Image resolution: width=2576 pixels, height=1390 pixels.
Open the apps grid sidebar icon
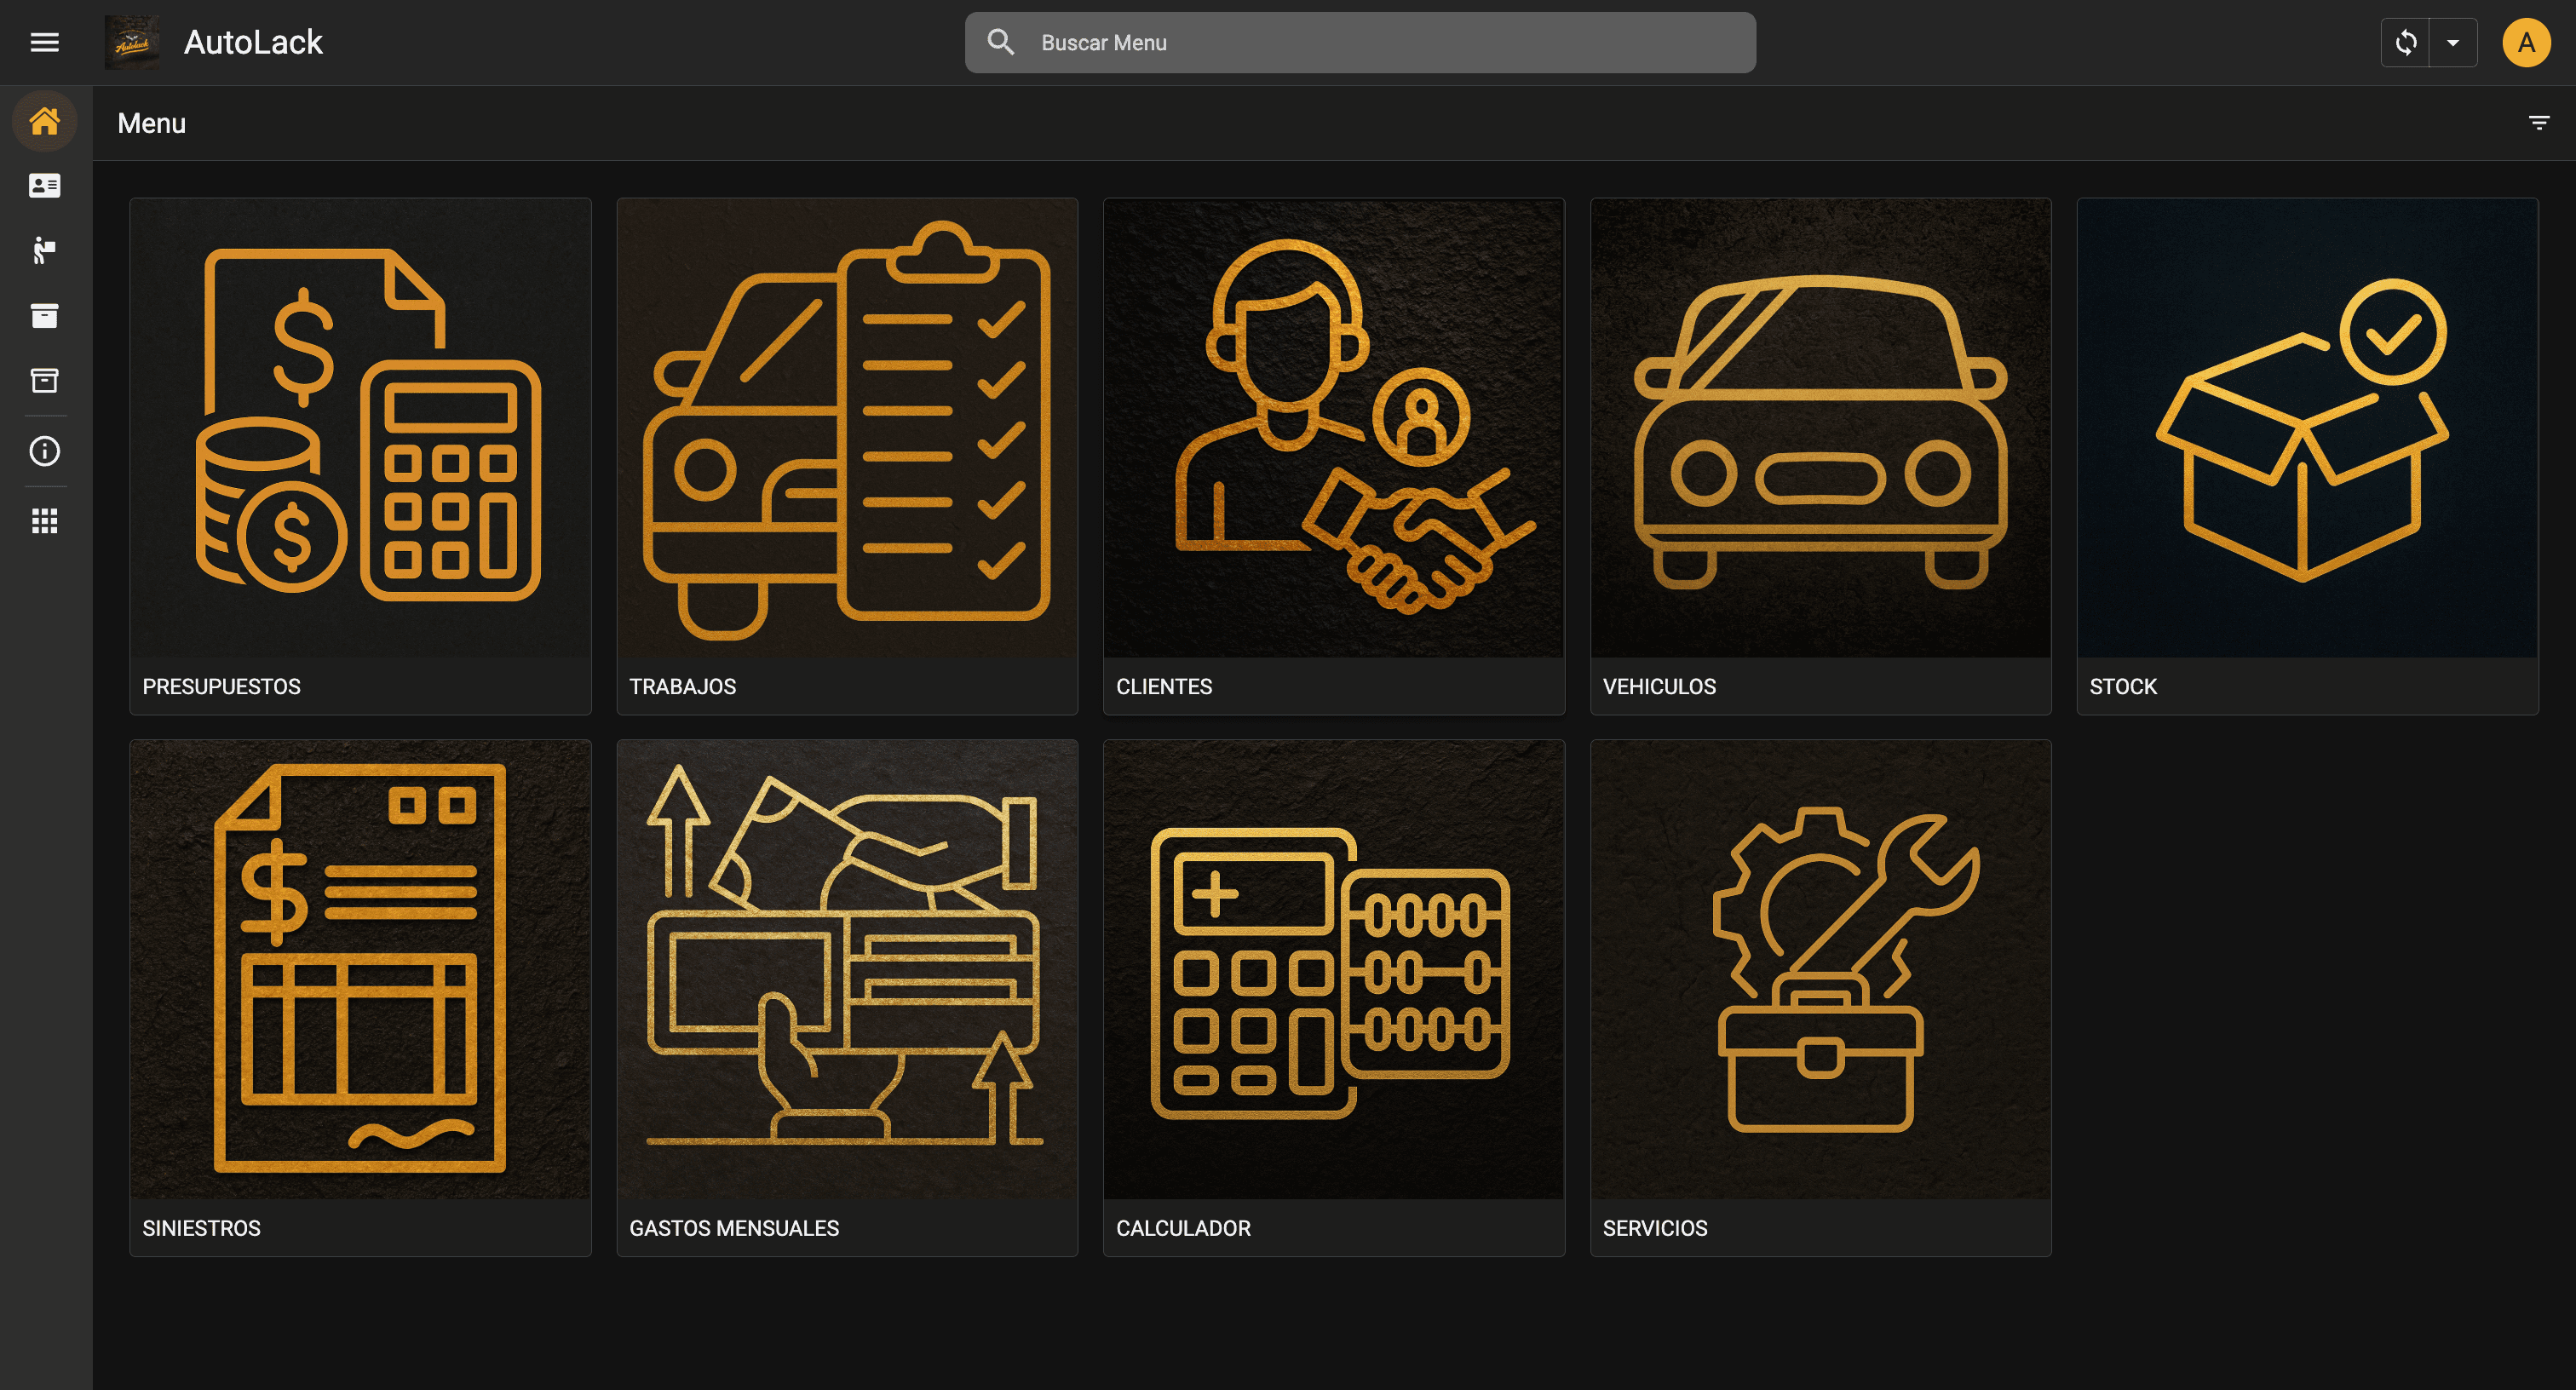(x=44, y=521)
